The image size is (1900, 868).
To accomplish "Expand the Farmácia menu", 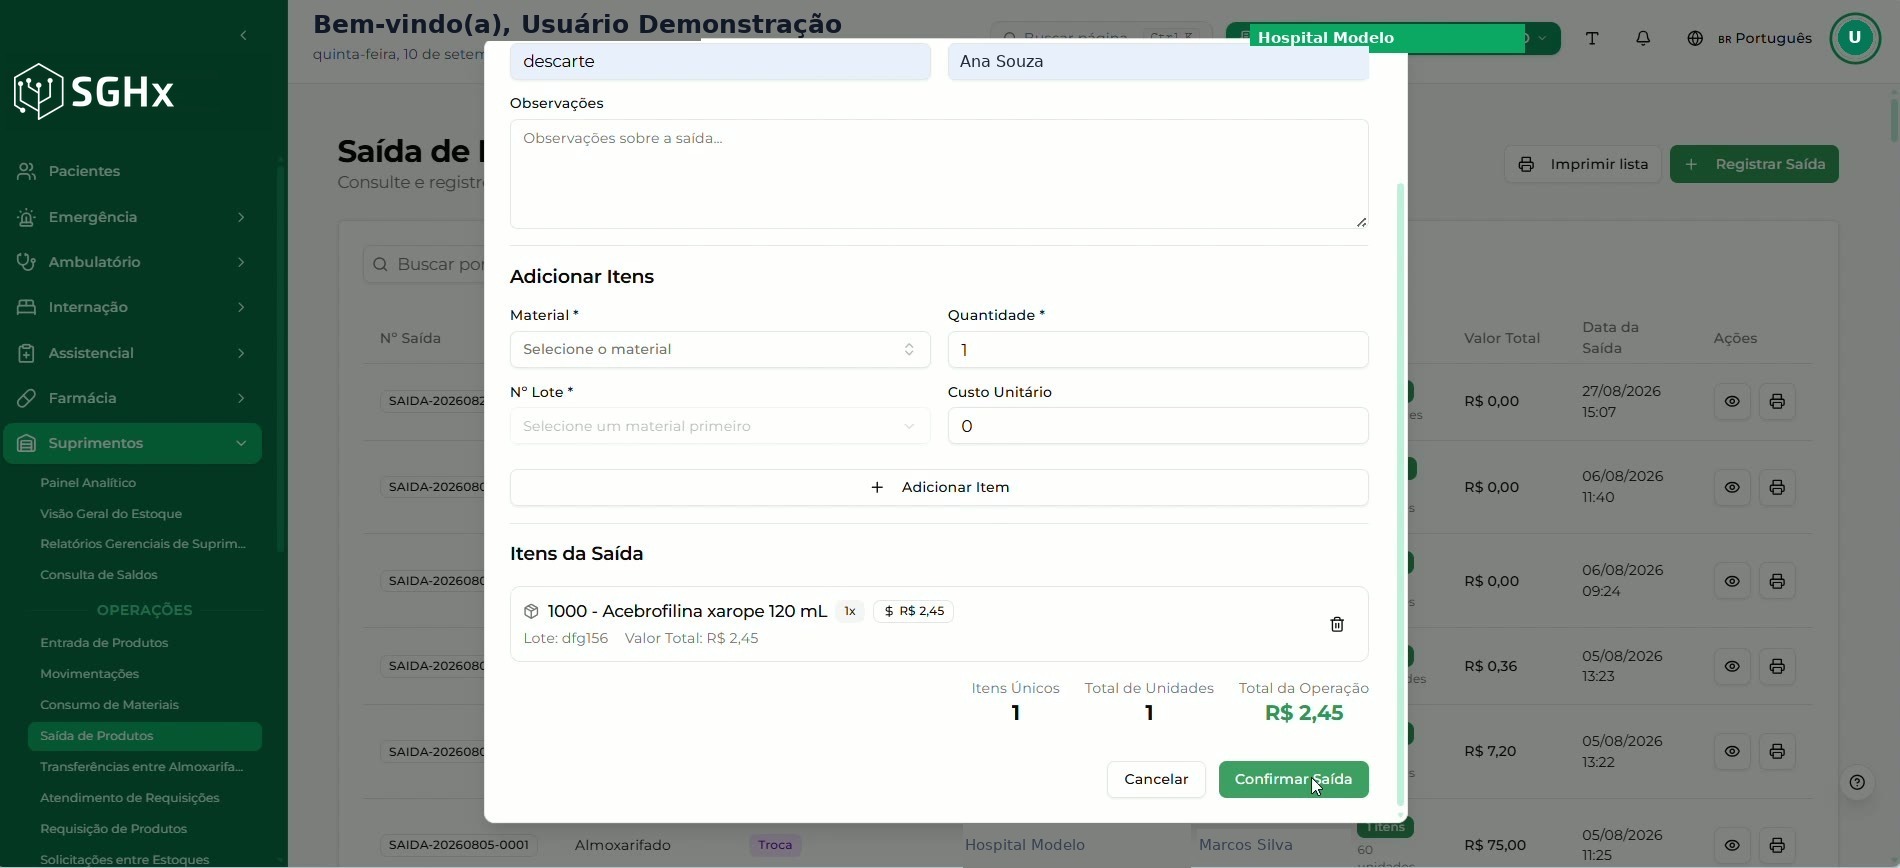I will [132, 398].
